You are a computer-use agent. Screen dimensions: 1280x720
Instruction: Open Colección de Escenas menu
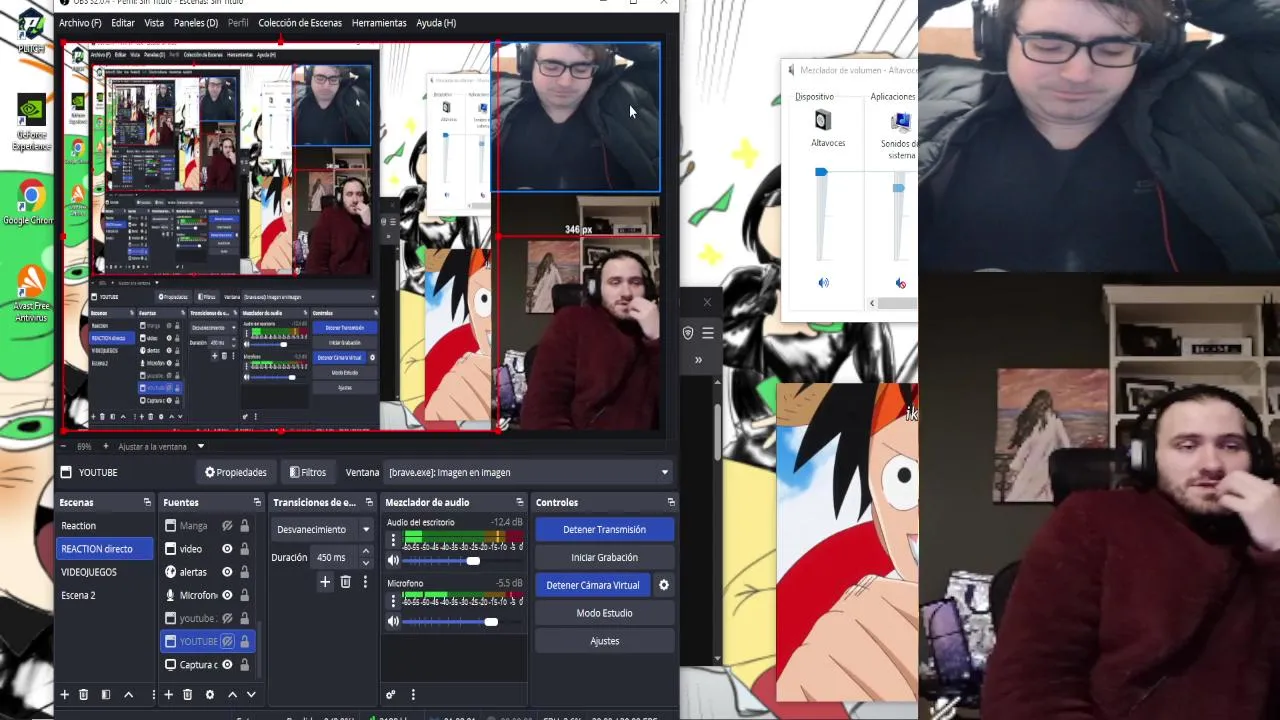[300, 23]
